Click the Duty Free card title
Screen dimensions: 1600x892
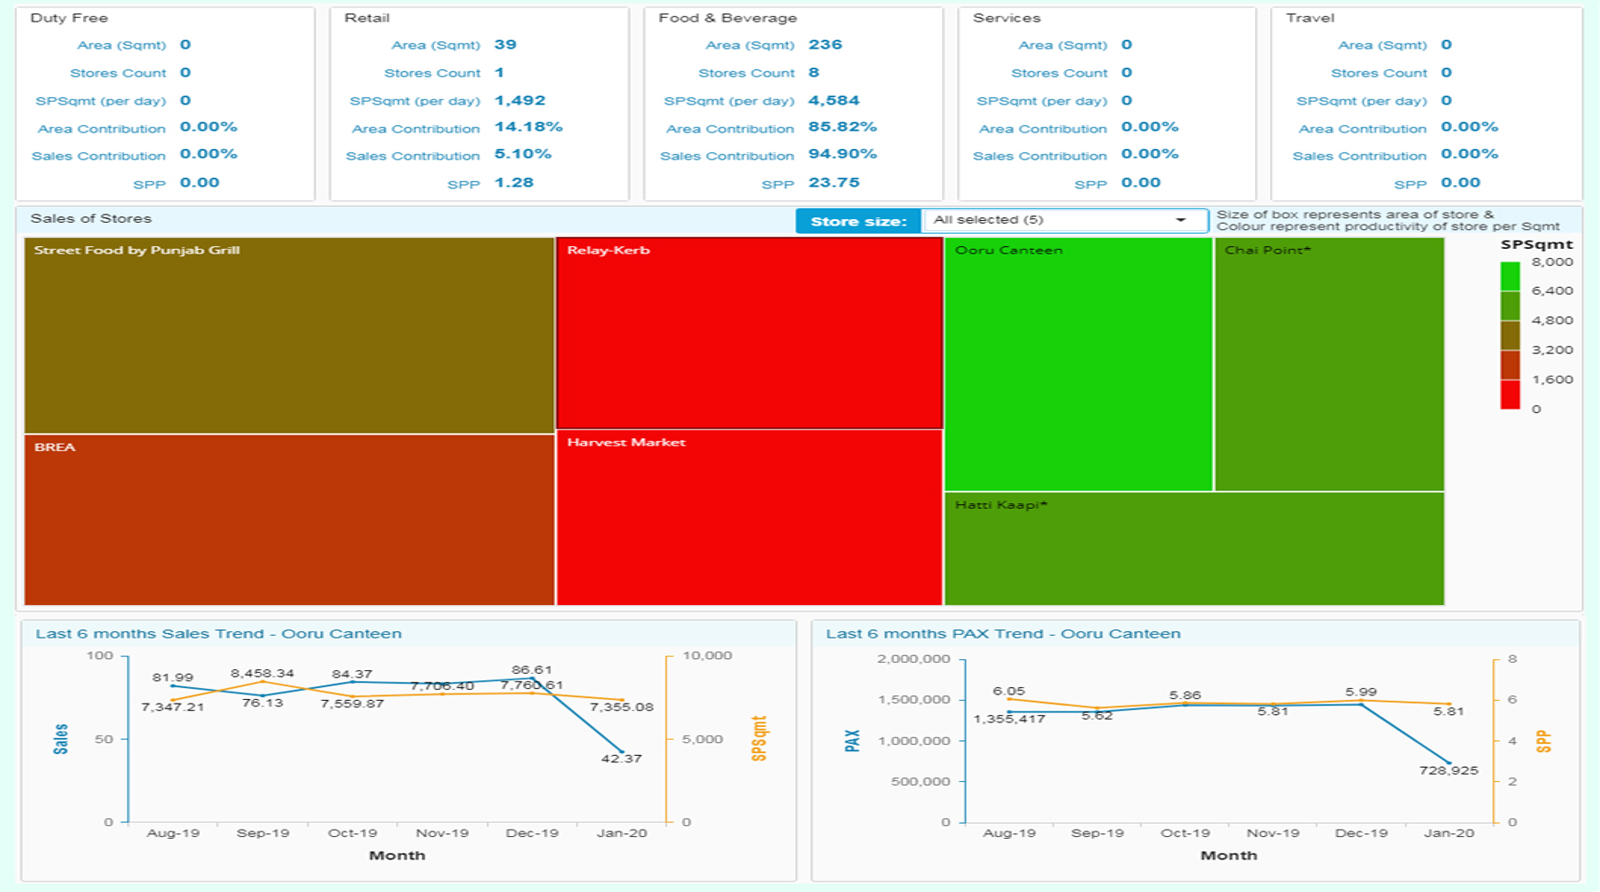(x=69, y=18)
